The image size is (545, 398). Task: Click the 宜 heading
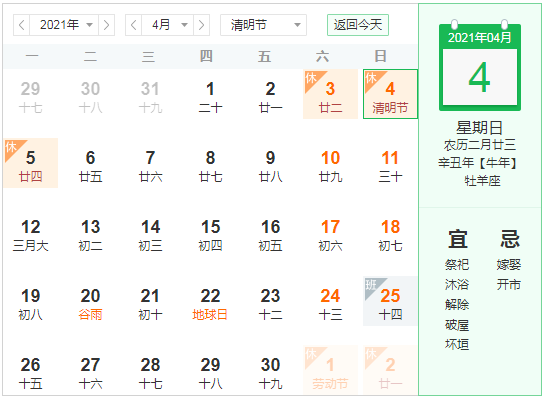coord(458,239)
